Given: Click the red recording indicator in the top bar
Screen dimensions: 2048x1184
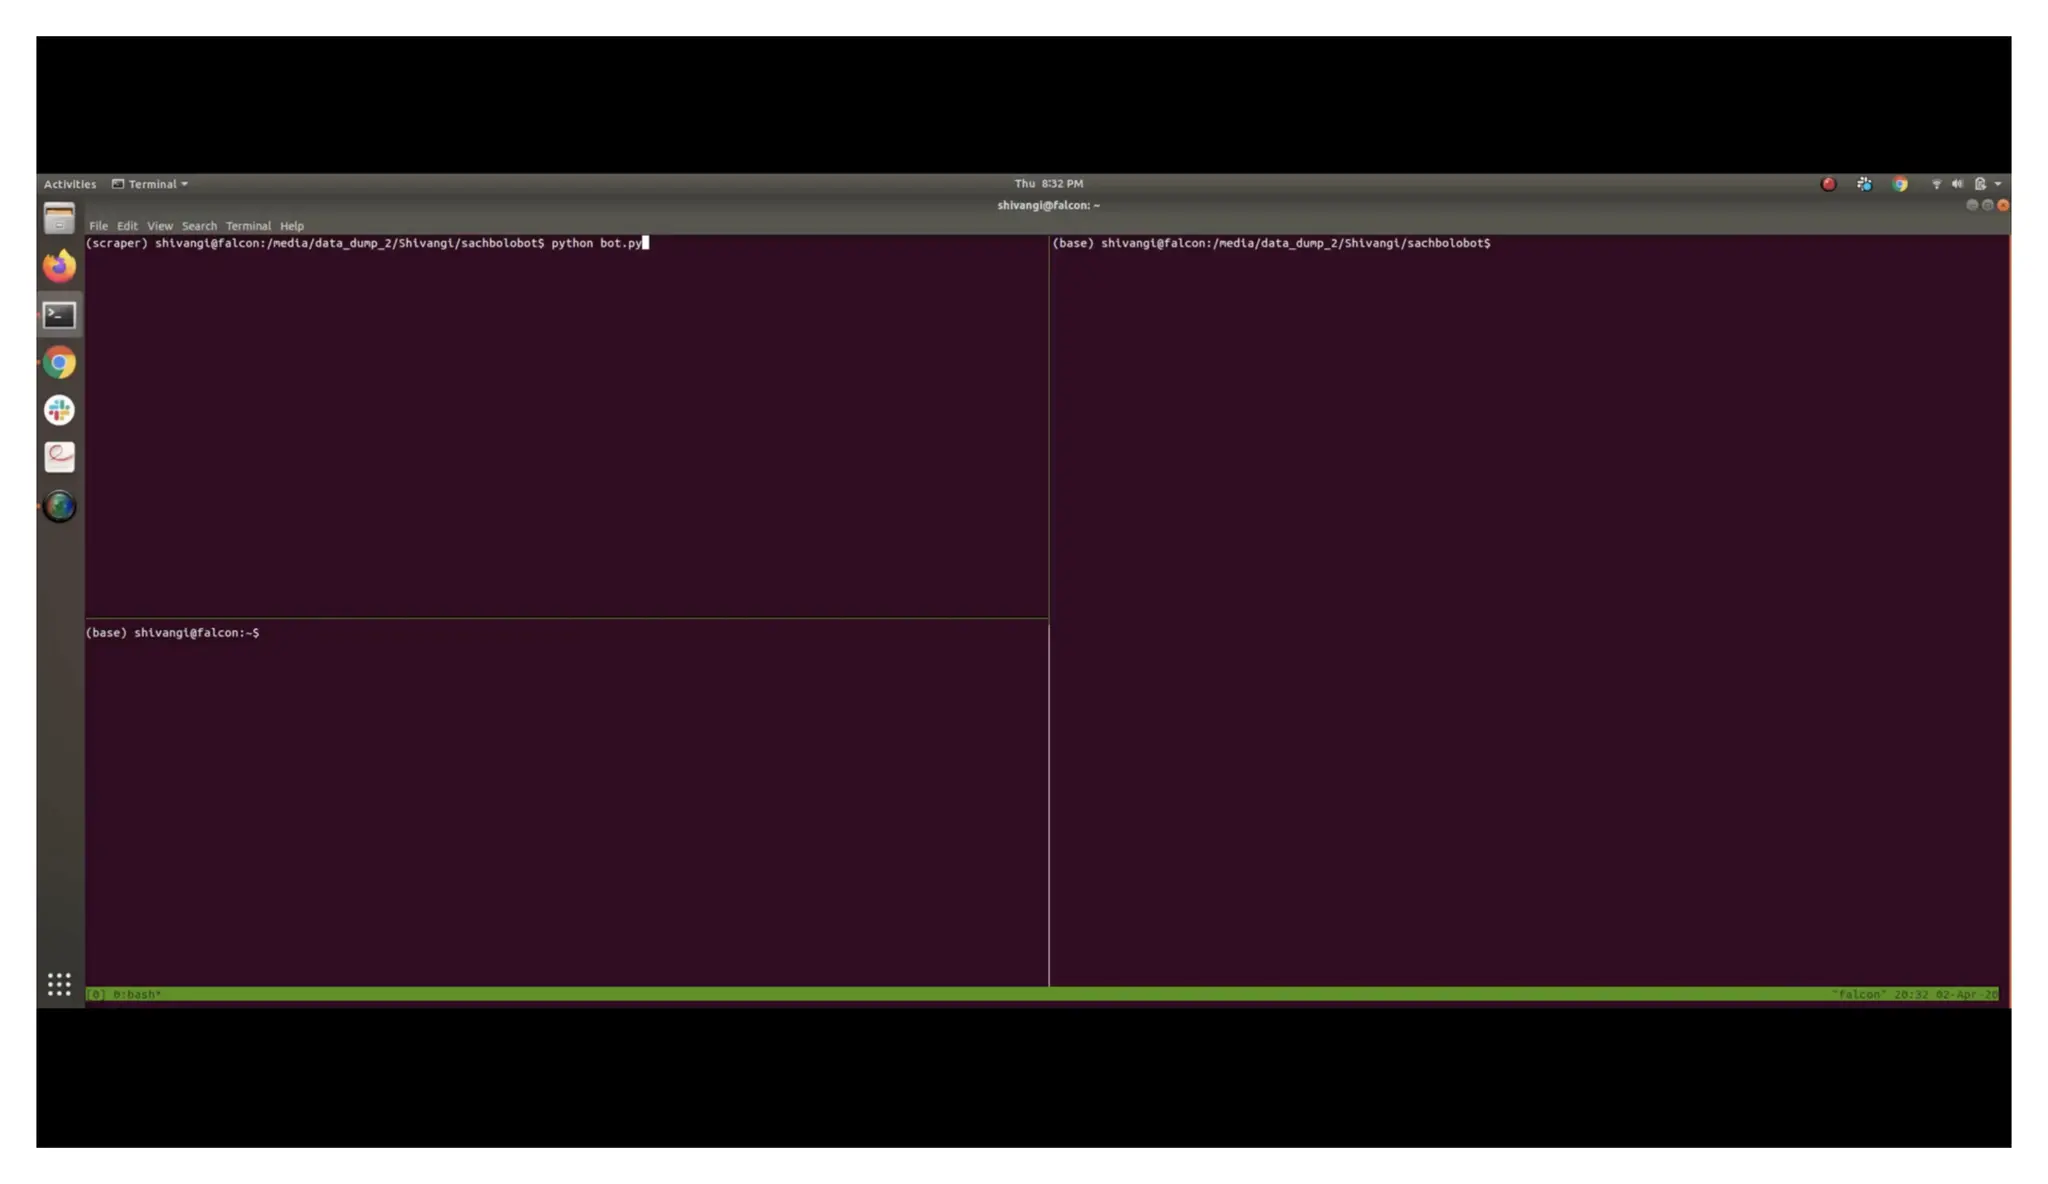Looking at the screenshot, I should click(x=1828, y=184).
